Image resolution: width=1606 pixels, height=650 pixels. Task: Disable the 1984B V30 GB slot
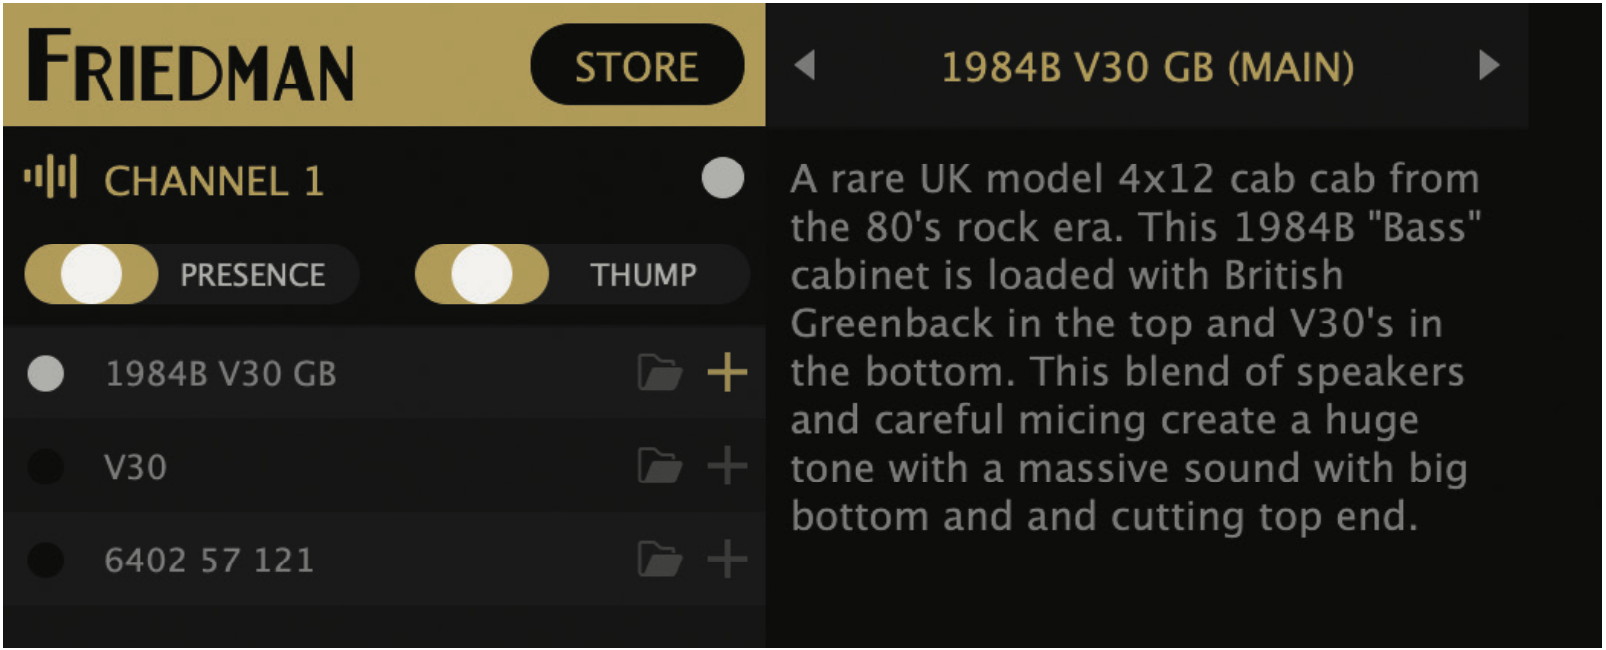click(x=46, y=373)
